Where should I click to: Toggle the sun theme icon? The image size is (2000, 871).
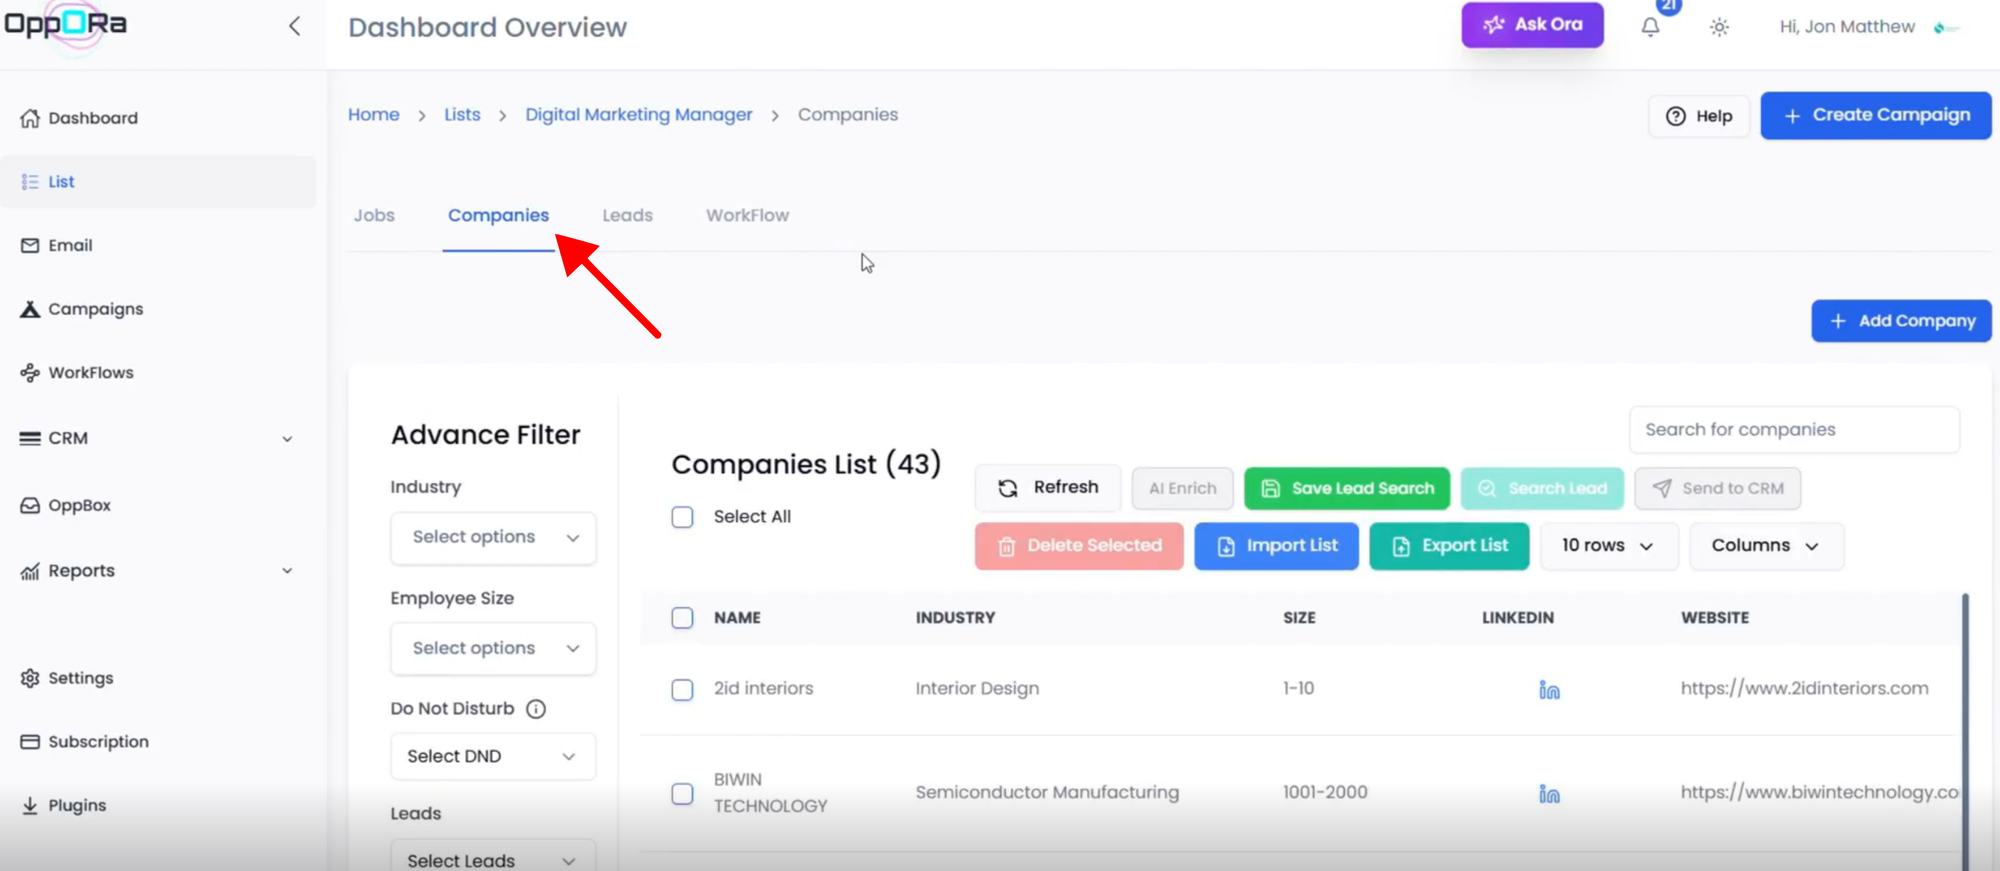point(1719,27)
